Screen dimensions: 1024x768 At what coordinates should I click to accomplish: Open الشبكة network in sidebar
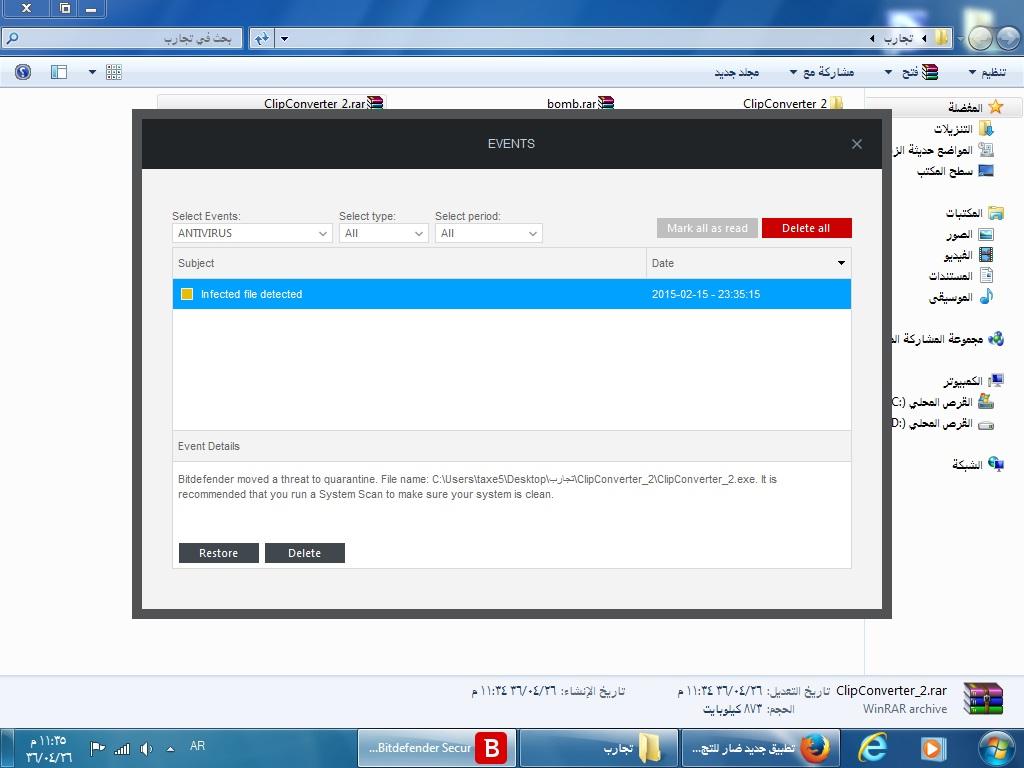point(978,464)
